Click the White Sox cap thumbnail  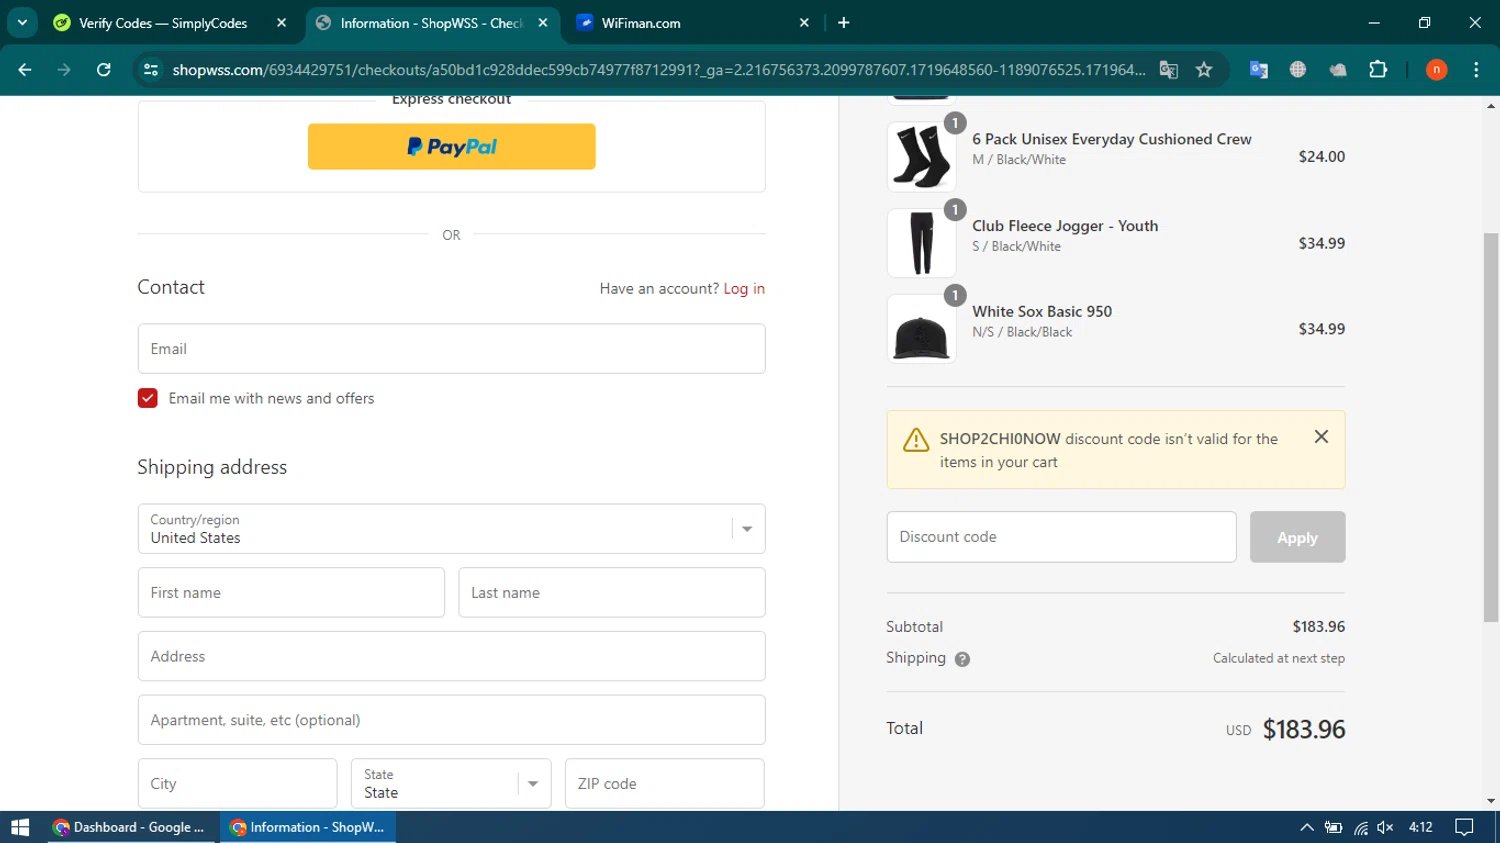[x=921, y=329]
